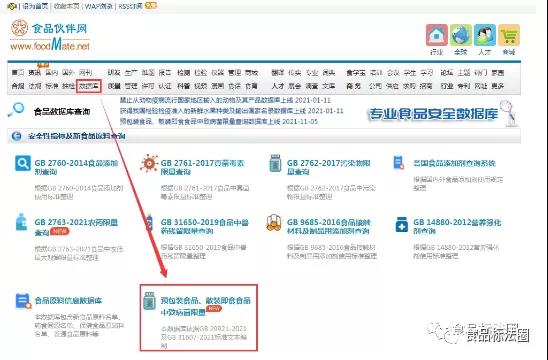Open 招聘 in the navigation
This screenshot has height=360, width=548.
point(426,86)
